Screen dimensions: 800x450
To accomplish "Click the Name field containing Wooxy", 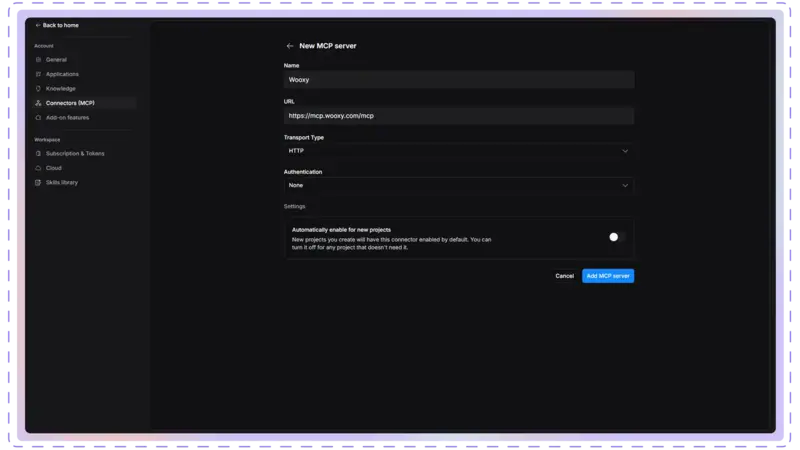I will [459, 80].
